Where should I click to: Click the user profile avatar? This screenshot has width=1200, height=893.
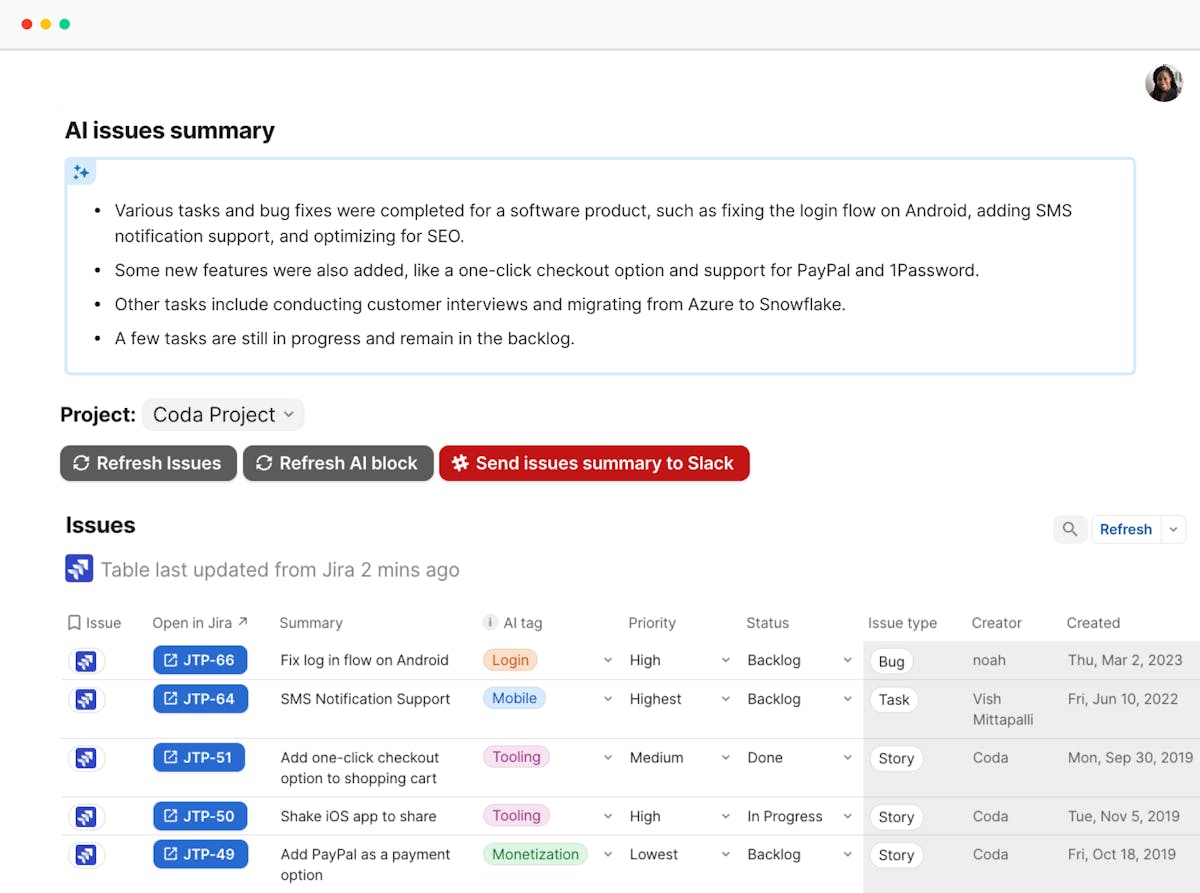pos(1163,83)
